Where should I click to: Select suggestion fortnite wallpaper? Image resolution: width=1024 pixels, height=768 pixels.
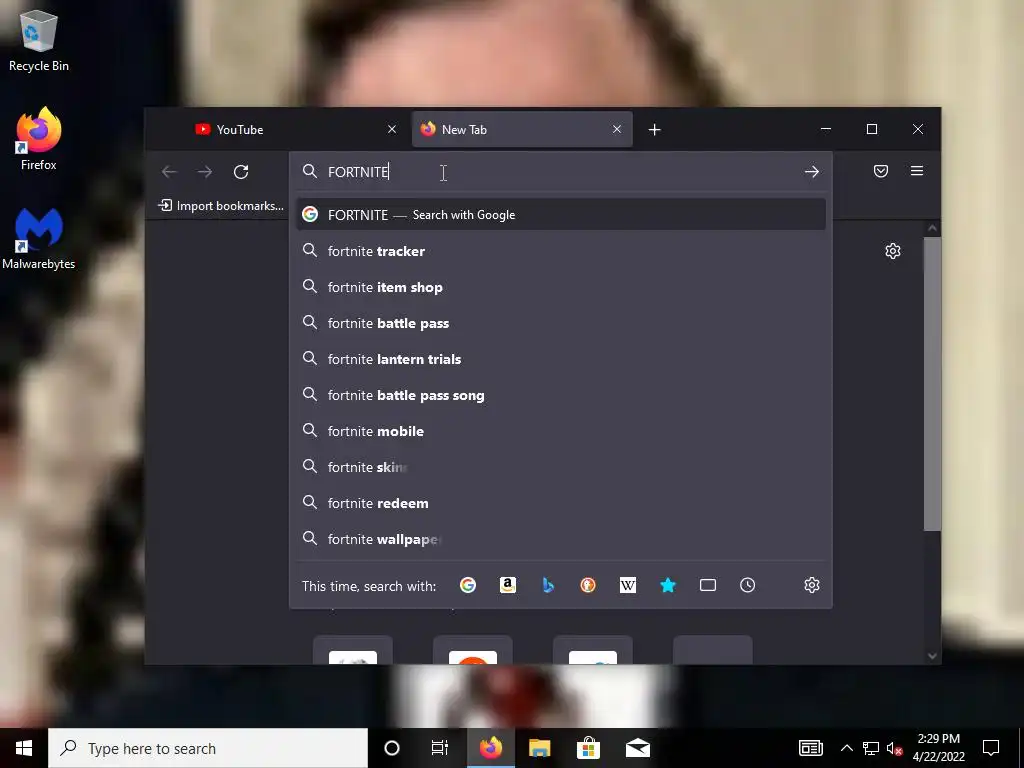pyautogui.click(x=561, y=538)
